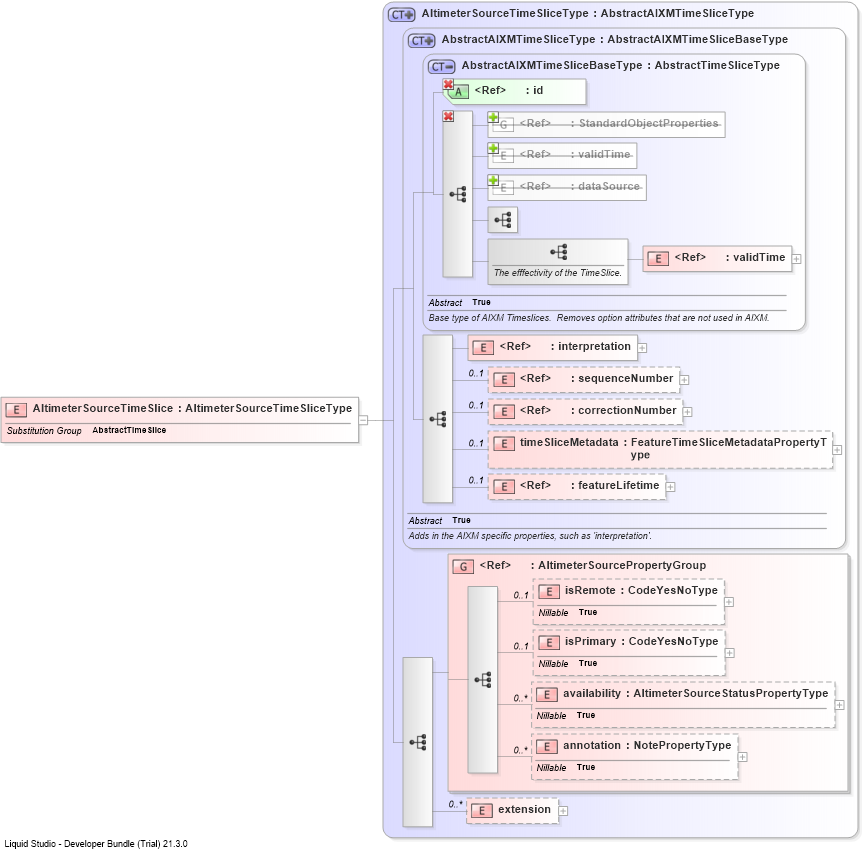Image resolution: width=862 pixels, height=849 pixels.
Task: Click E icon of timeSliceMetadata element
Action: coord(503,444)
